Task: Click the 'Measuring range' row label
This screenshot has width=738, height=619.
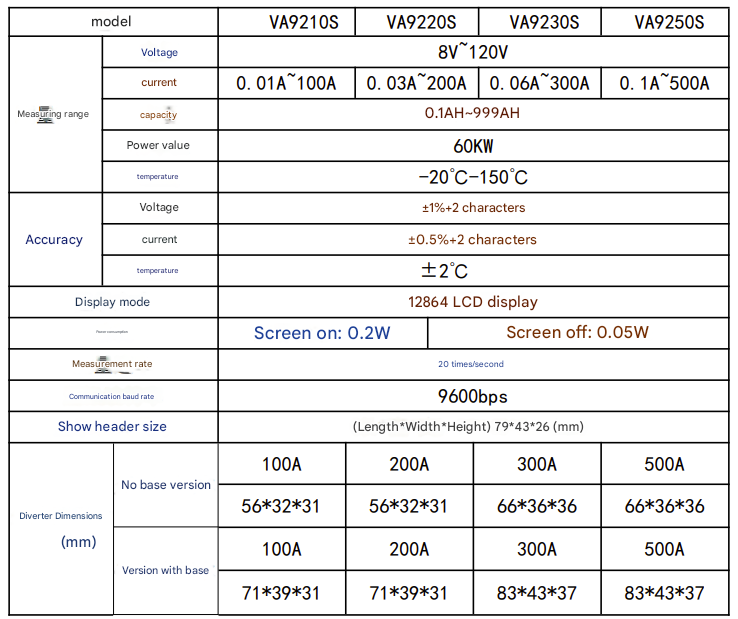Action: 53,114
